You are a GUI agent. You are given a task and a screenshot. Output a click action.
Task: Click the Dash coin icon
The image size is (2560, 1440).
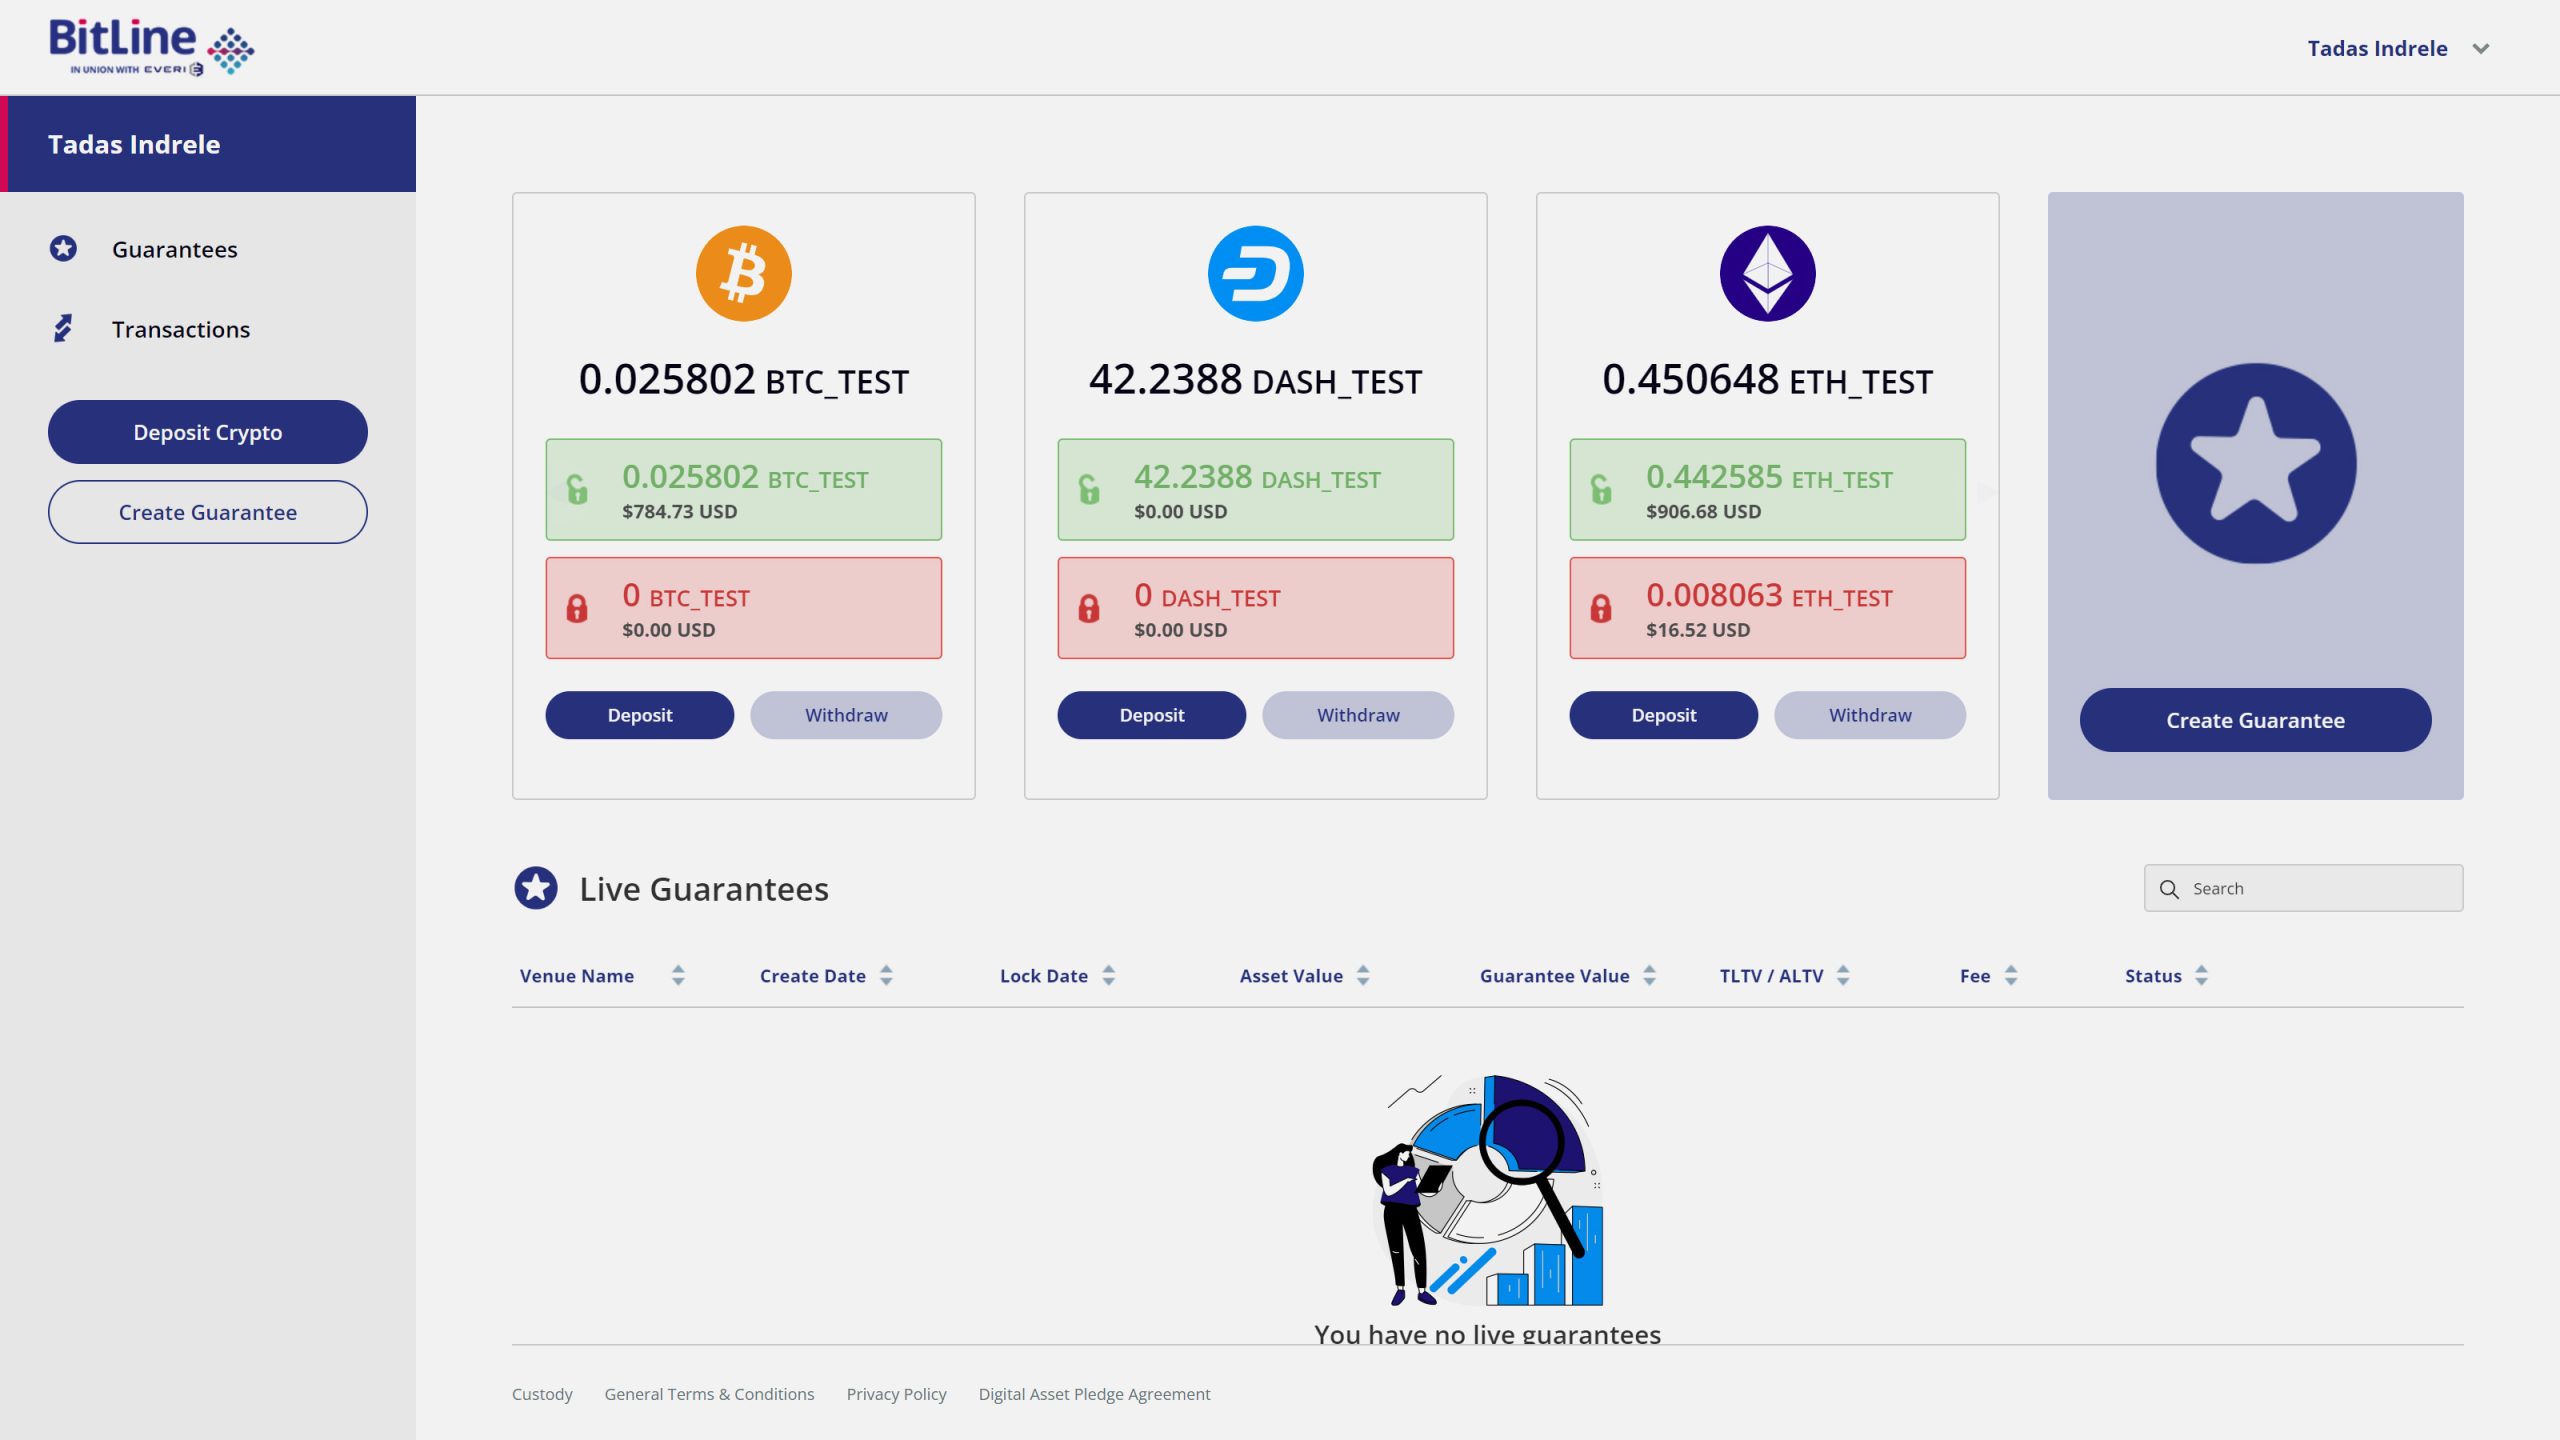[1255, 273]
